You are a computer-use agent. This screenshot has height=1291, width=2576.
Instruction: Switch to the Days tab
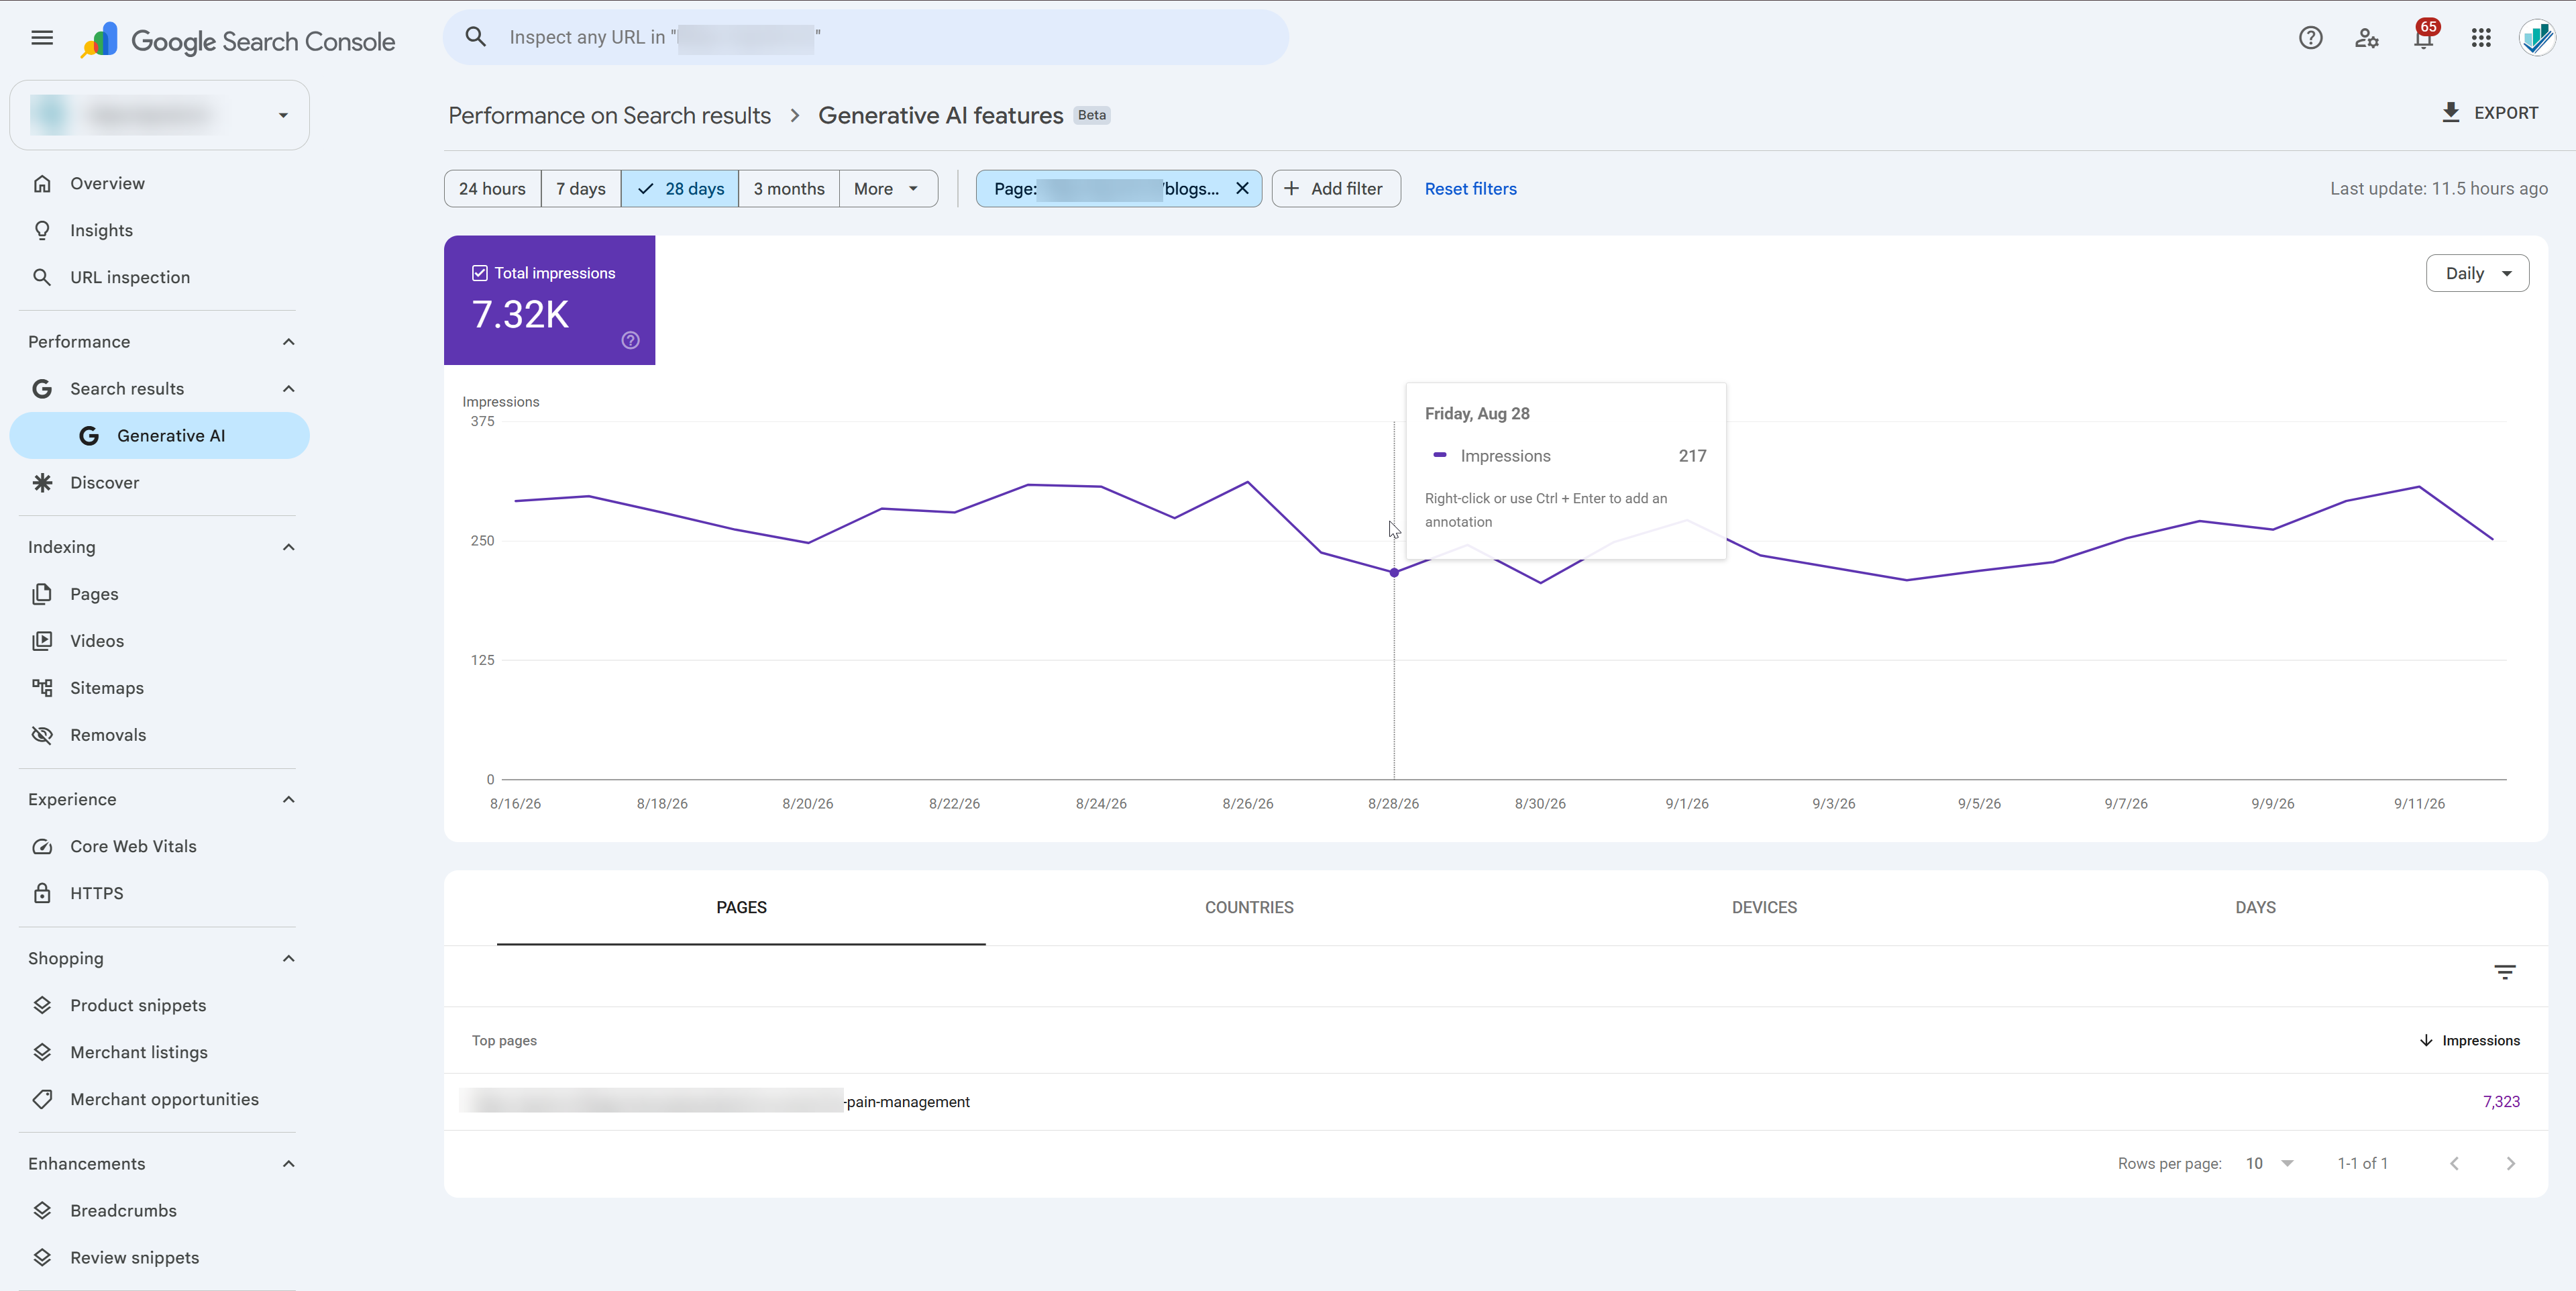2255,907
